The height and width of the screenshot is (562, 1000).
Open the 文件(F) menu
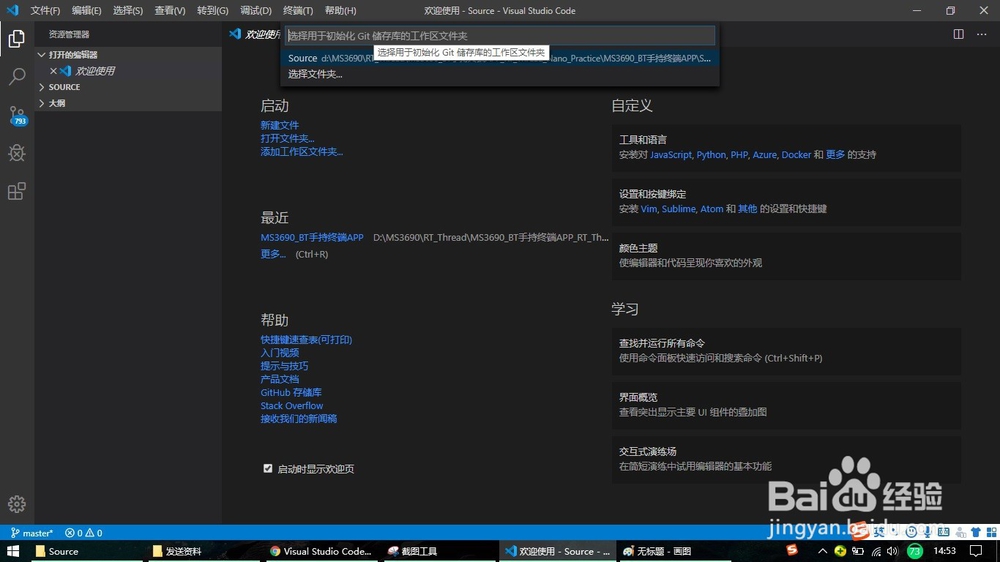(x=45, y=11)
